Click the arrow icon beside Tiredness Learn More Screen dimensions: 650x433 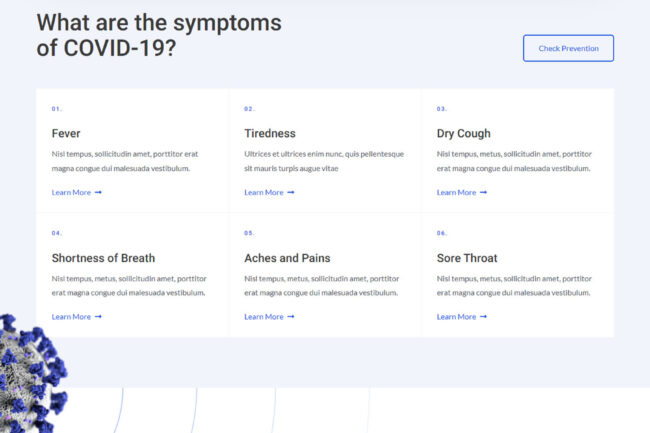tap(291, 192)
